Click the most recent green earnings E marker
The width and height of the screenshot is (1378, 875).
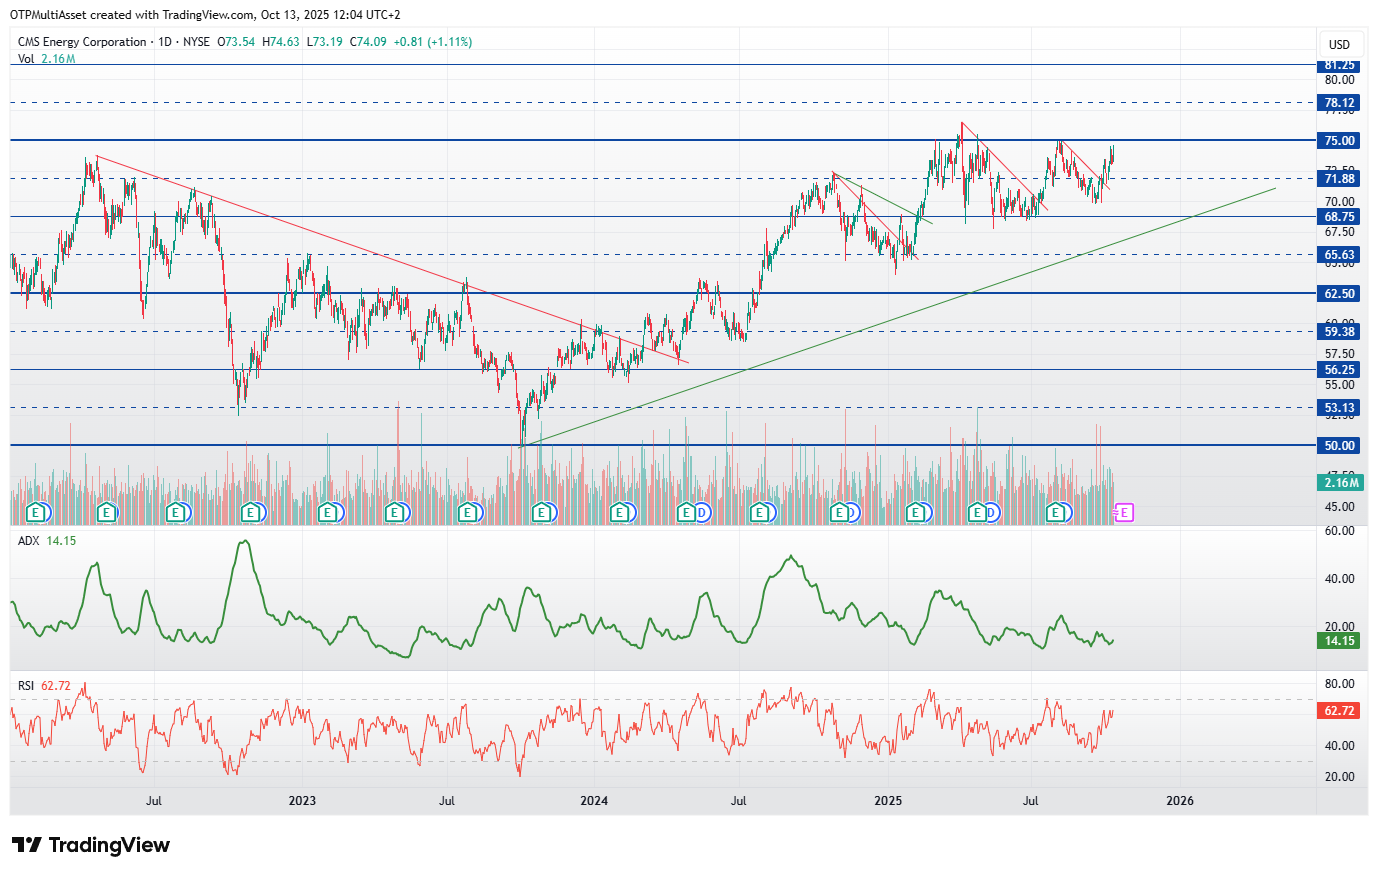pyautogui.click(x=1055, y=513)
